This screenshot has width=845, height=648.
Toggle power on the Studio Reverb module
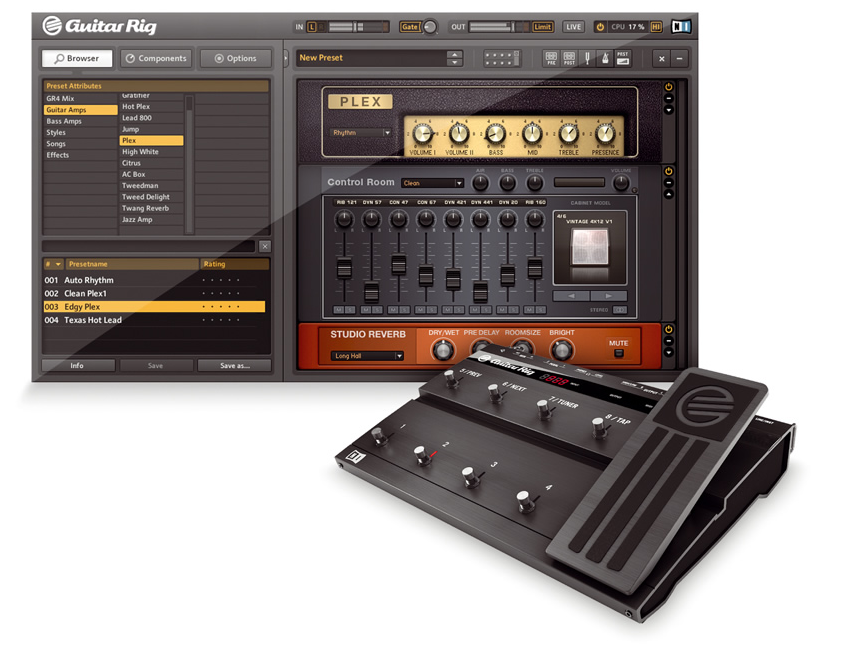(669, 329)
